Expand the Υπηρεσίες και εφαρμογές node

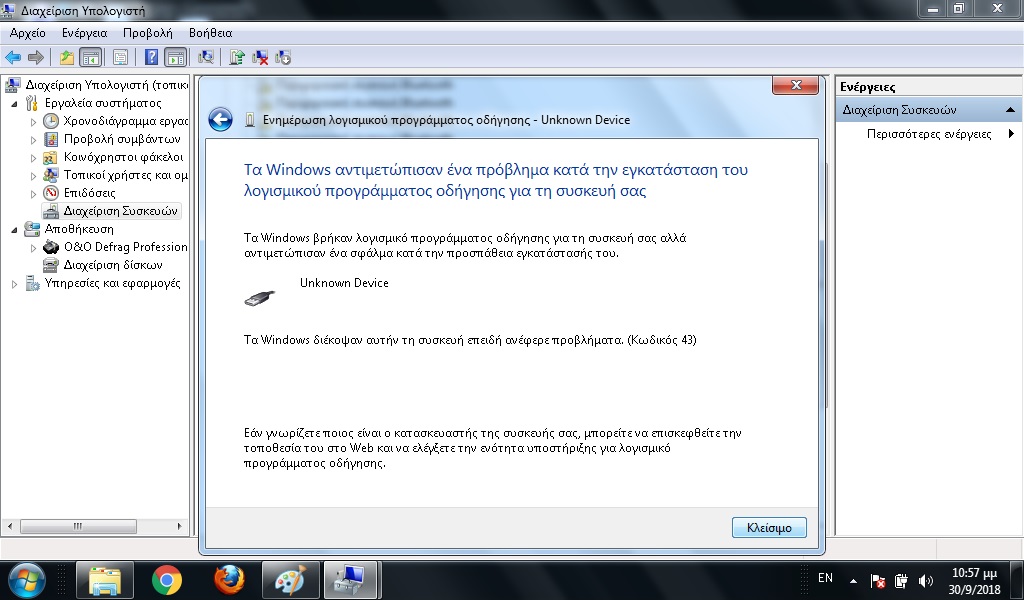point(14,283)
